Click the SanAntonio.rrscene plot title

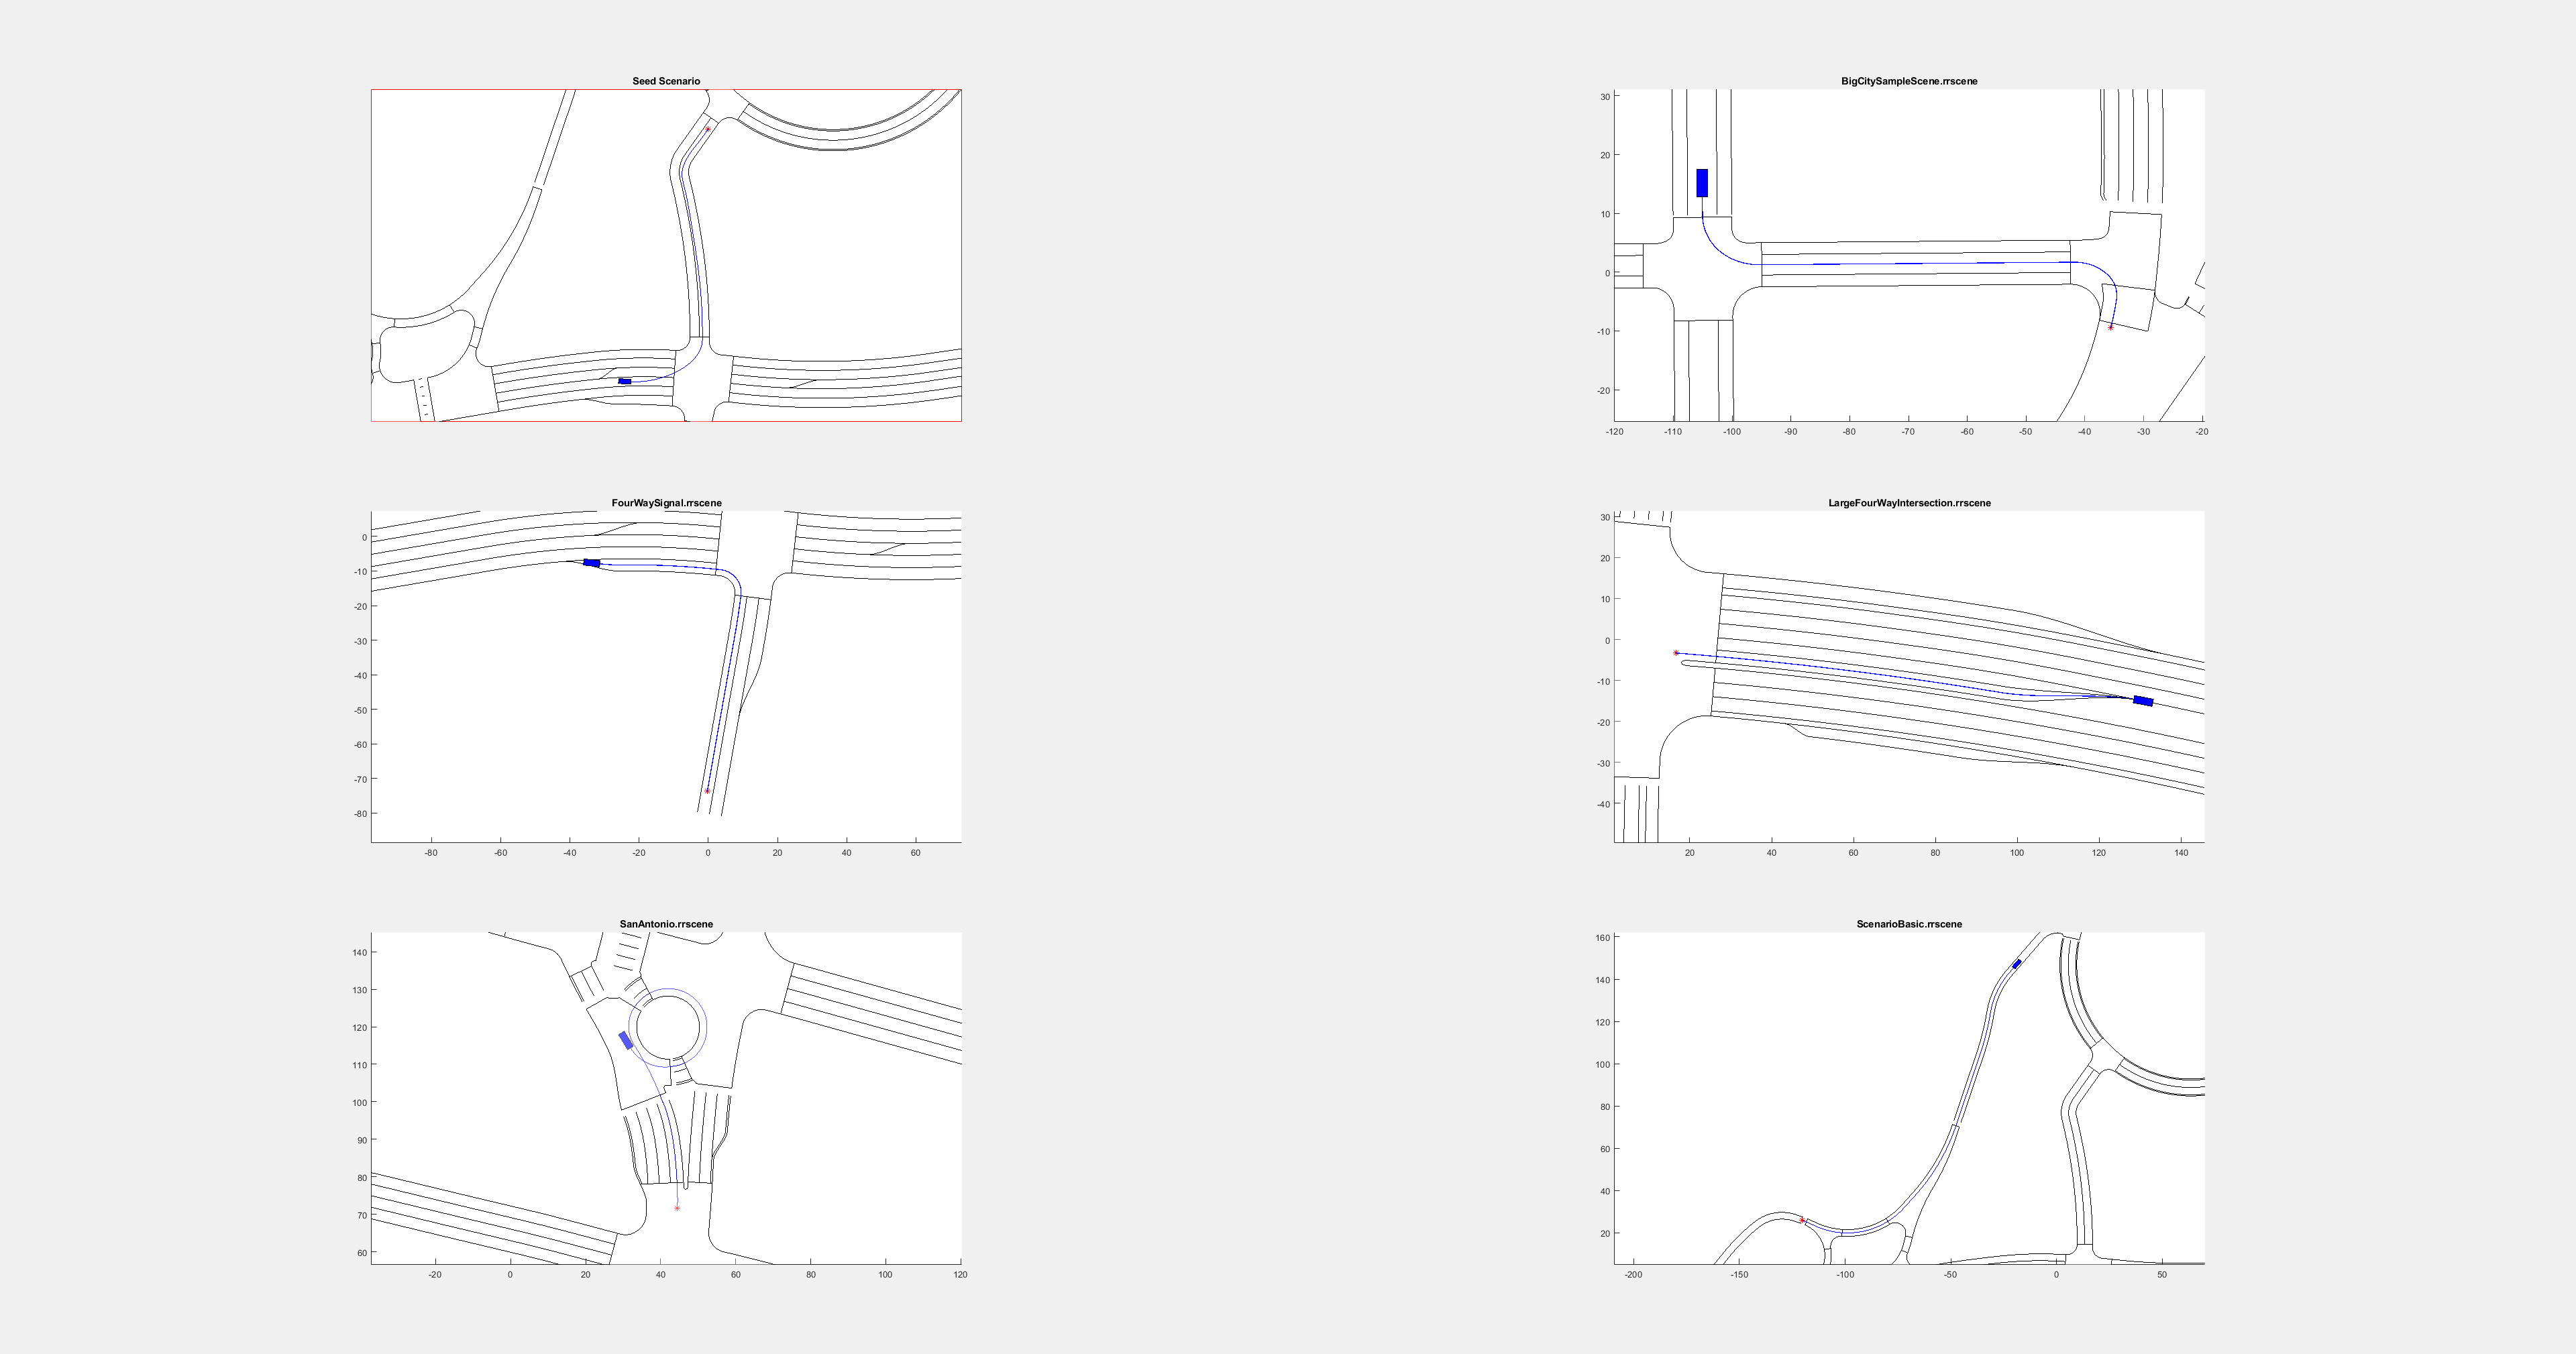click(666, 924)
